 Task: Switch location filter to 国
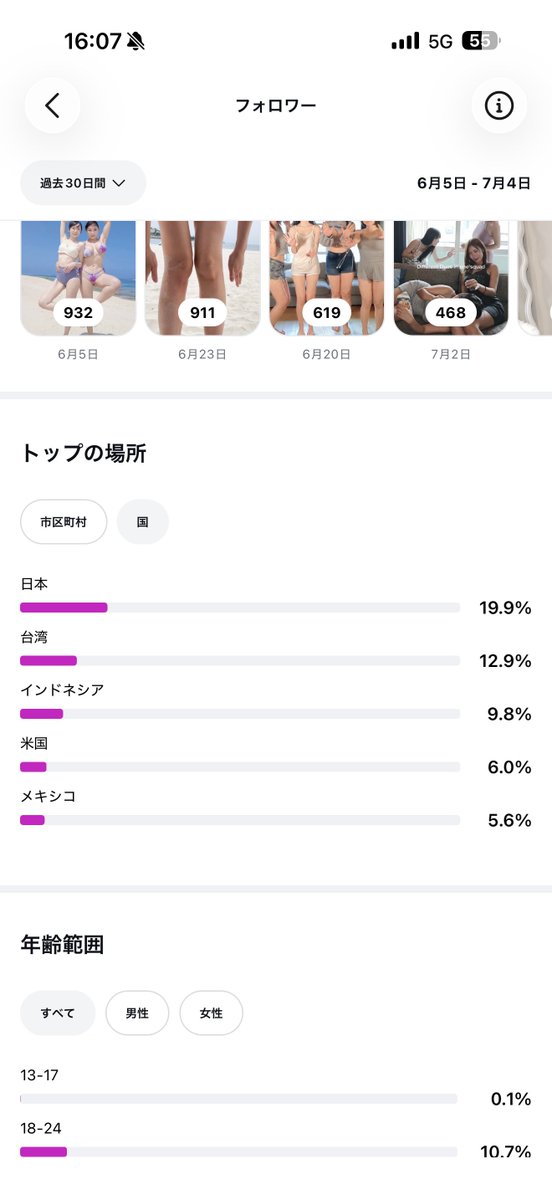143,522
